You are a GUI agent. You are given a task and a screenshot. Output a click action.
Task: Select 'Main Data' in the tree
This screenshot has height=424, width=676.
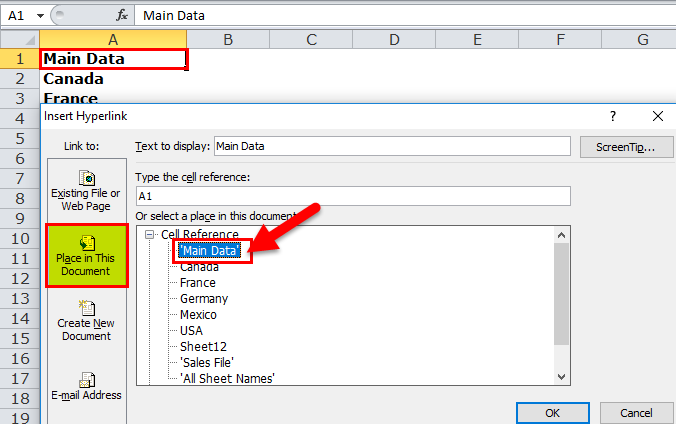(x=210, y=251)
